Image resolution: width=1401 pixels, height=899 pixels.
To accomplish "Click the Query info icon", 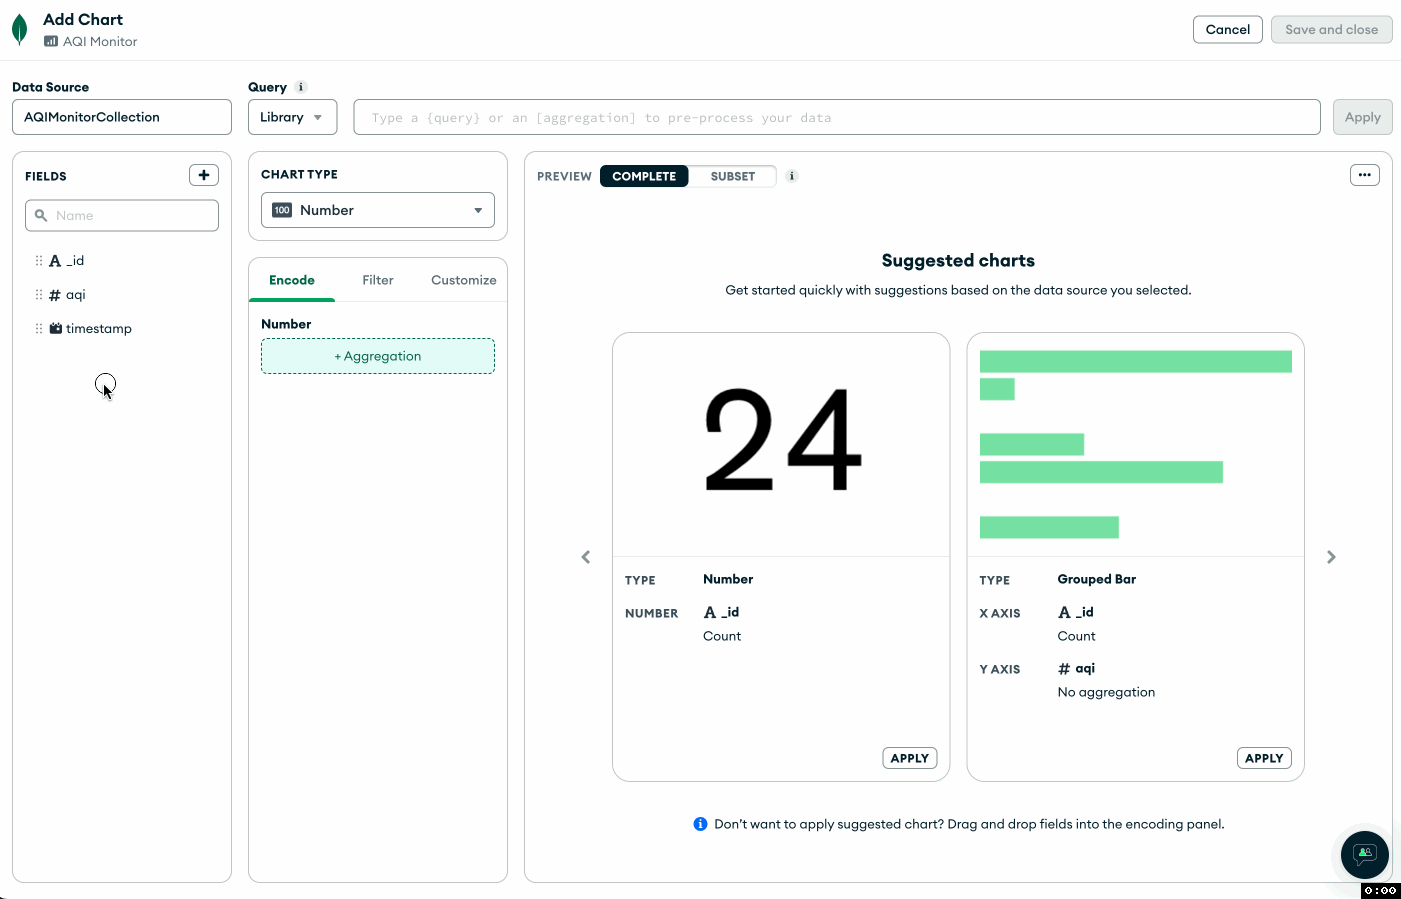I will [x=301, y=87].
